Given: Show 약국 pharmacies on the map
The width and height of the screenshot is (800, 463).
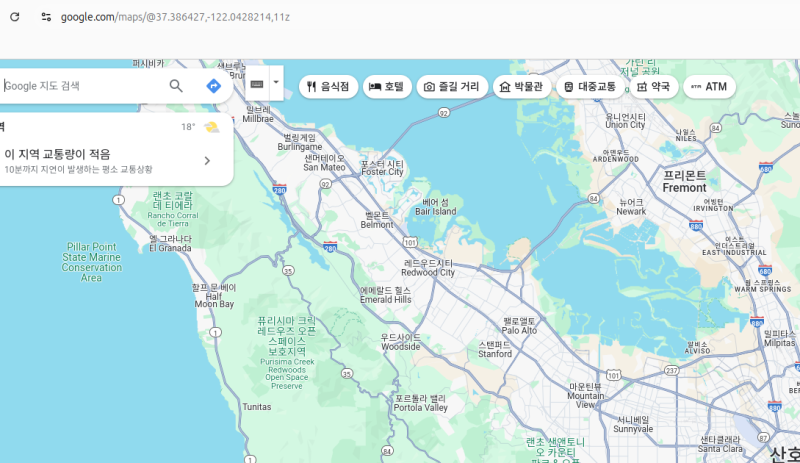Looking at the screenshot, I should [652, 87].
